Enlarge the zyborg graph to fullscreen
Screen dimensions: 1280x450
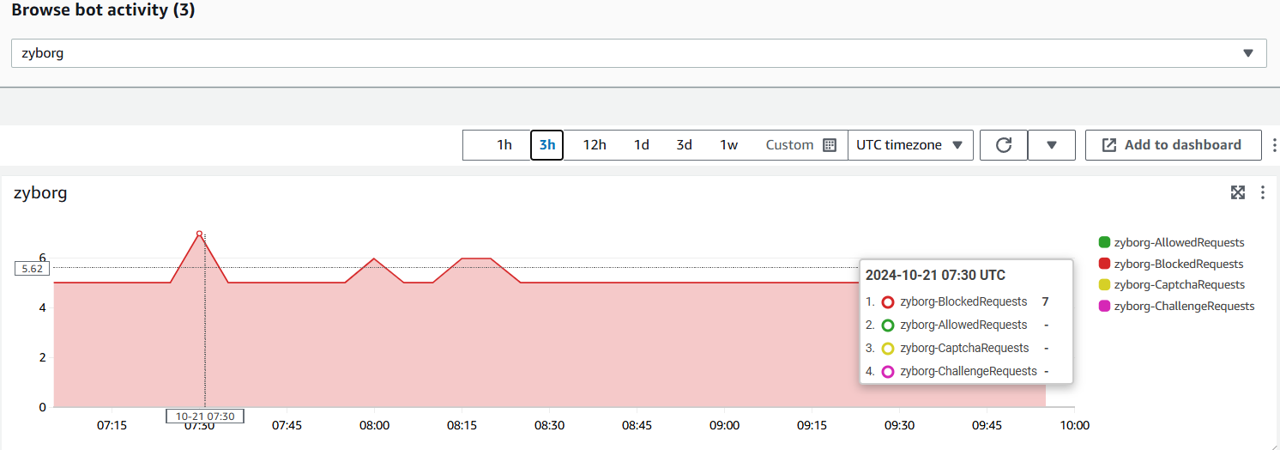1238,193
